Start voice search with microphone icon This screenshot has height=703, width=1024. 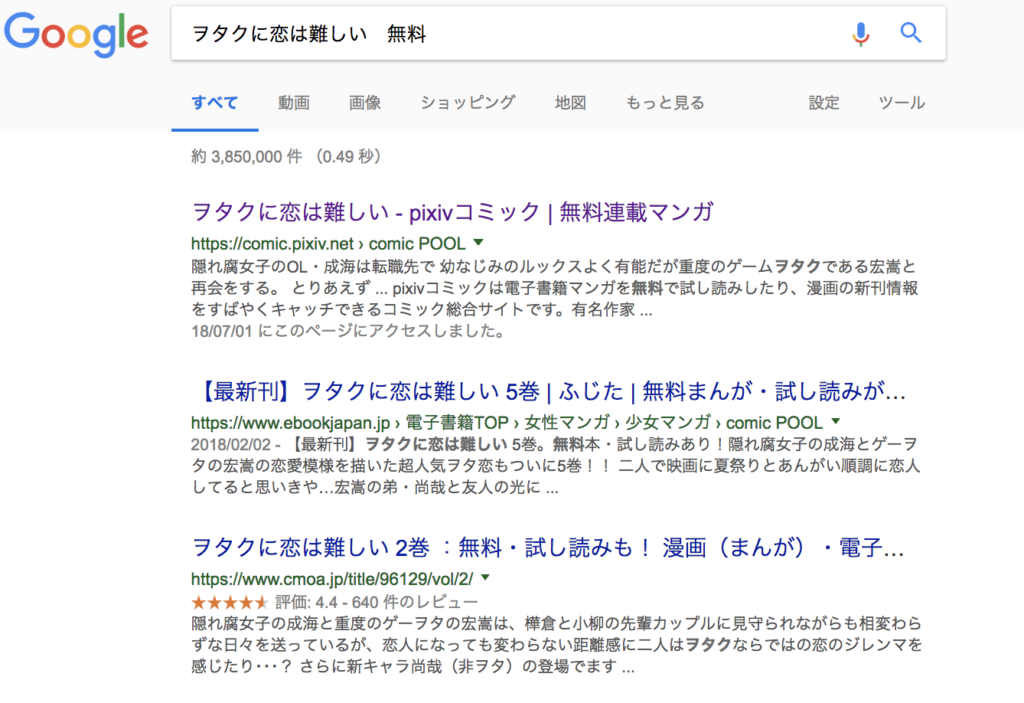[861, 33]
